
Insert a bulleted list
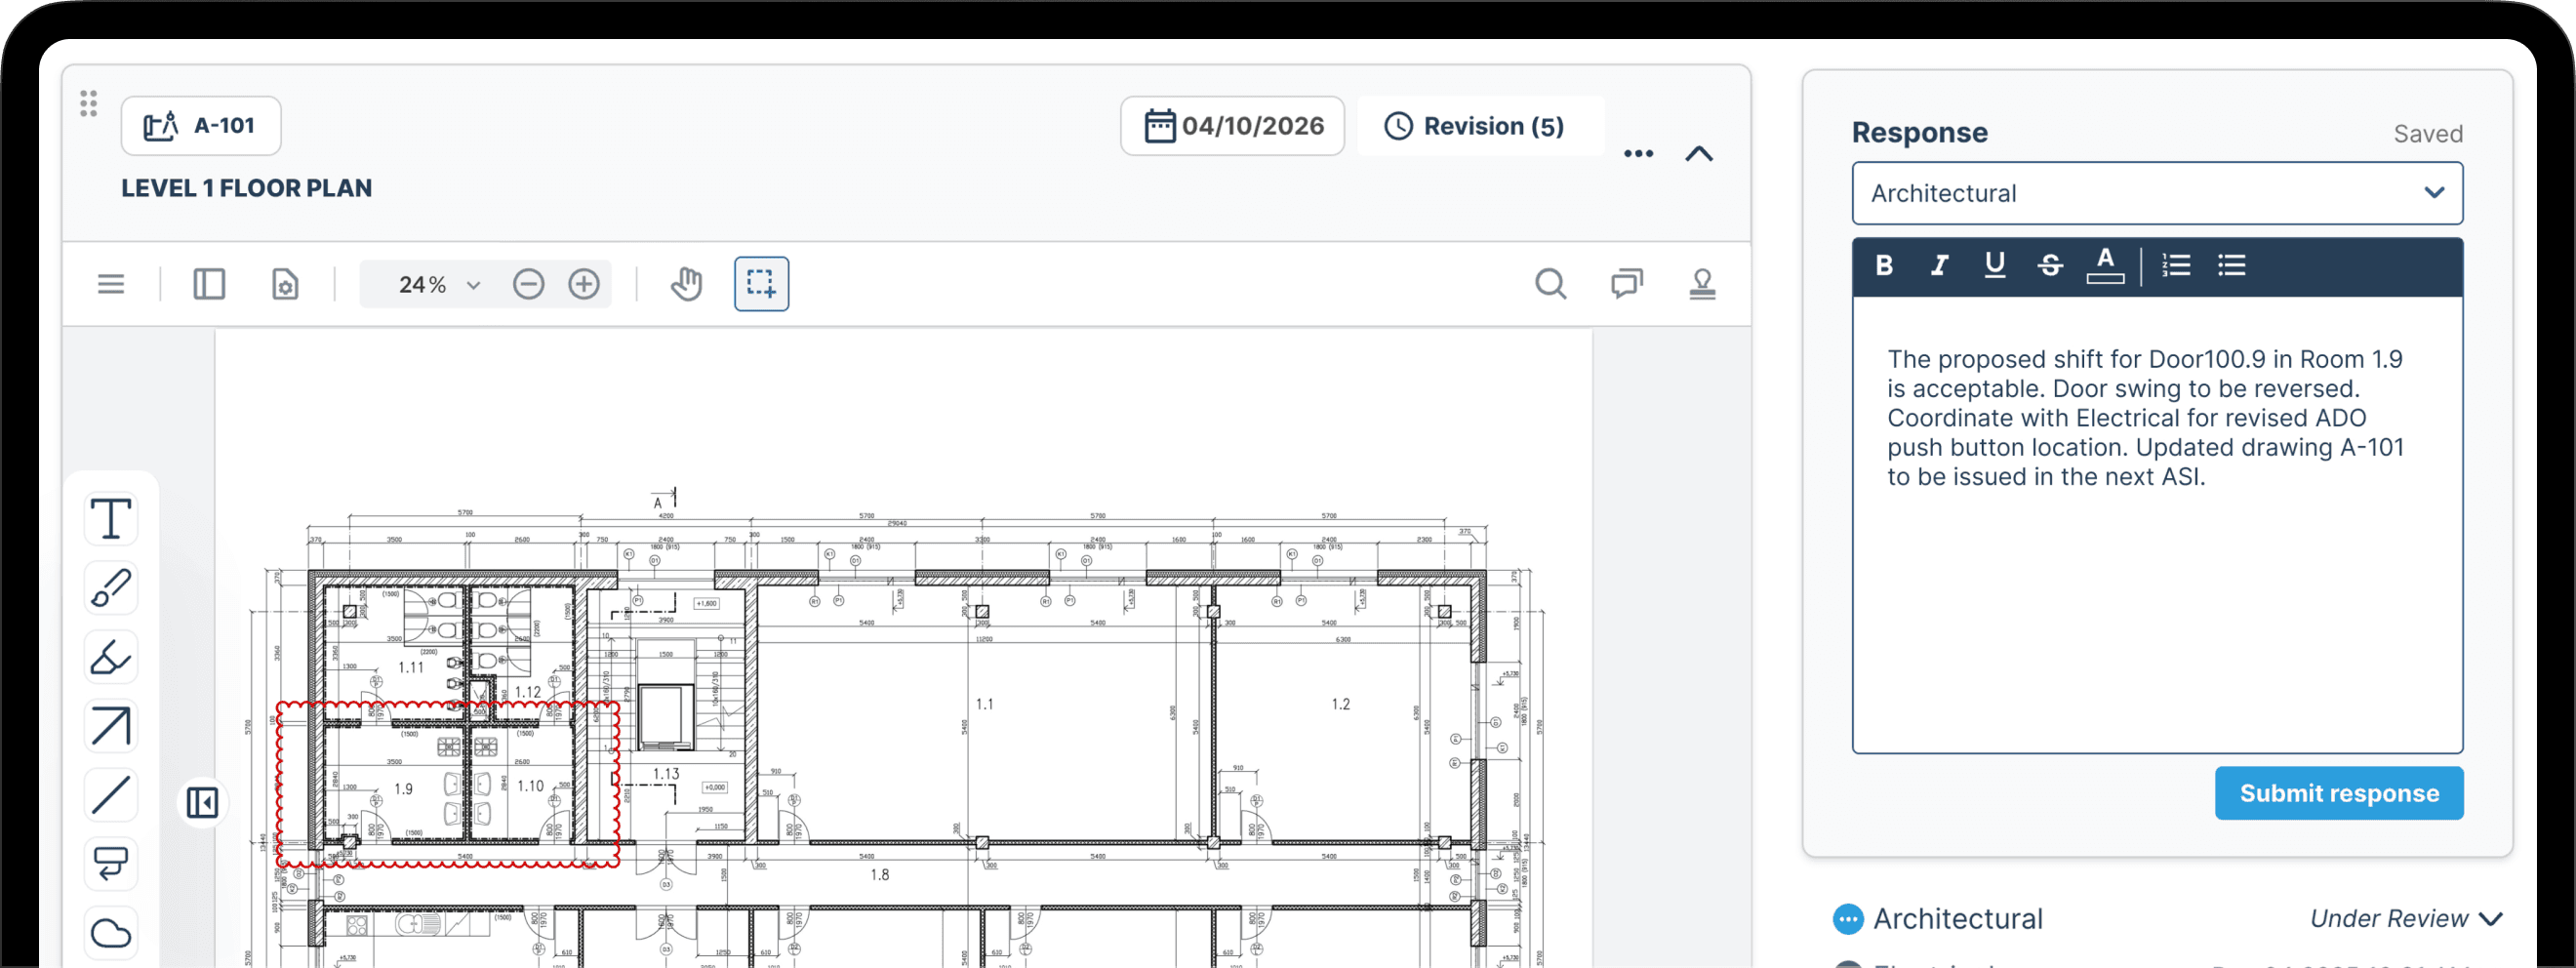point(2232,265)
